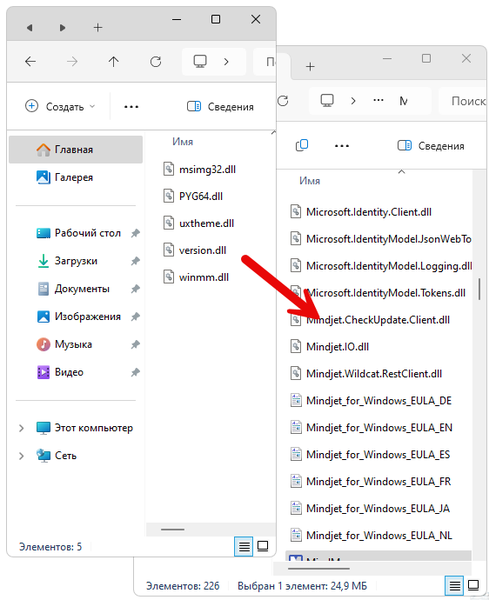
Task: Open the Создать dropdown menu
Action: point(60,106)
